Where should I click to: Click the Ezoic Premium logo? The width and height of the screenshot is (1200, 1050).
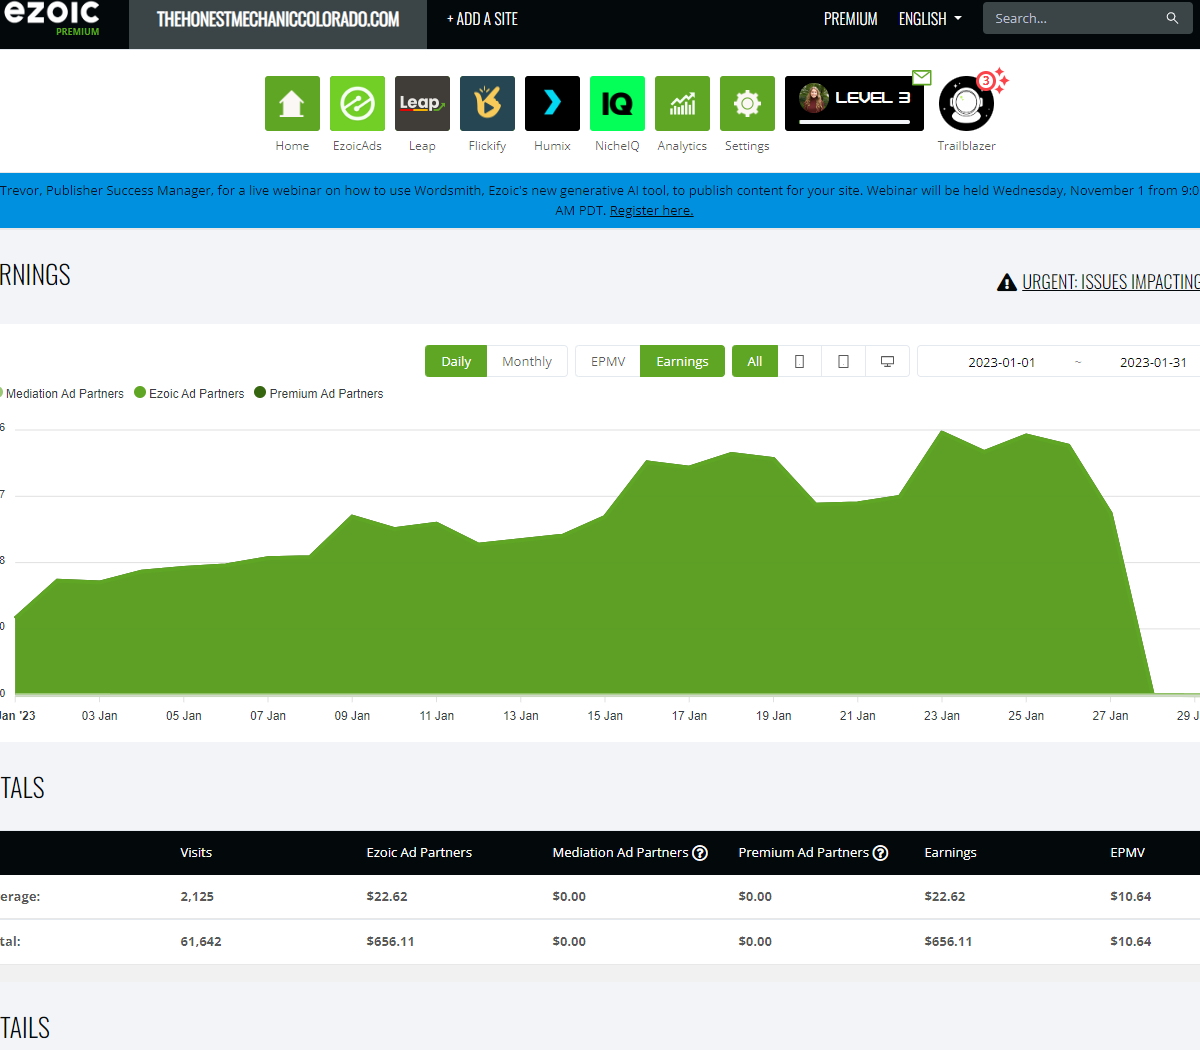click(52, 18)
